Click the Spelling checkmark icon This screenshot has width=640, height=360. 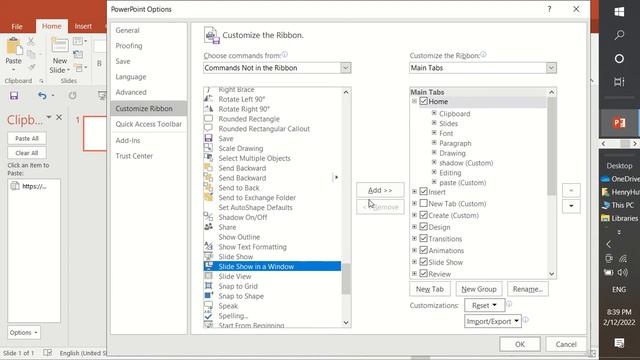[209, 315]
